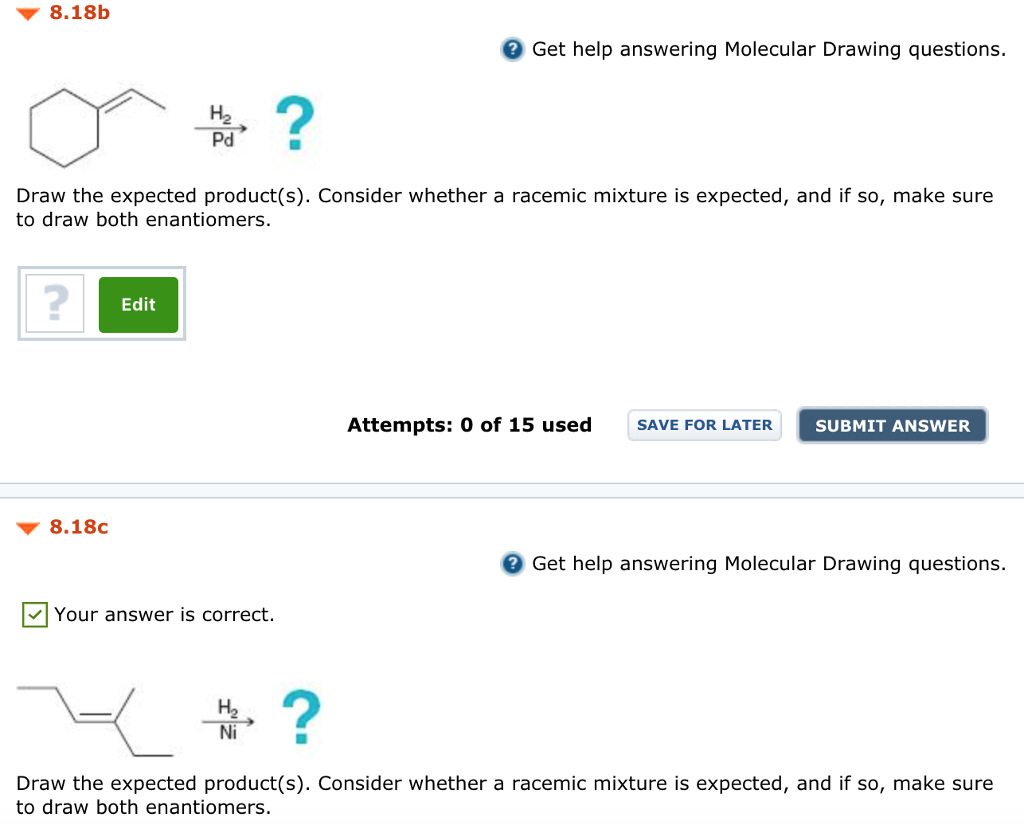The width and height of the screenshot is (1024, 825).
Task: Click the teal product placeholder in 8.18c reaction
Action: tap(301, 716)
